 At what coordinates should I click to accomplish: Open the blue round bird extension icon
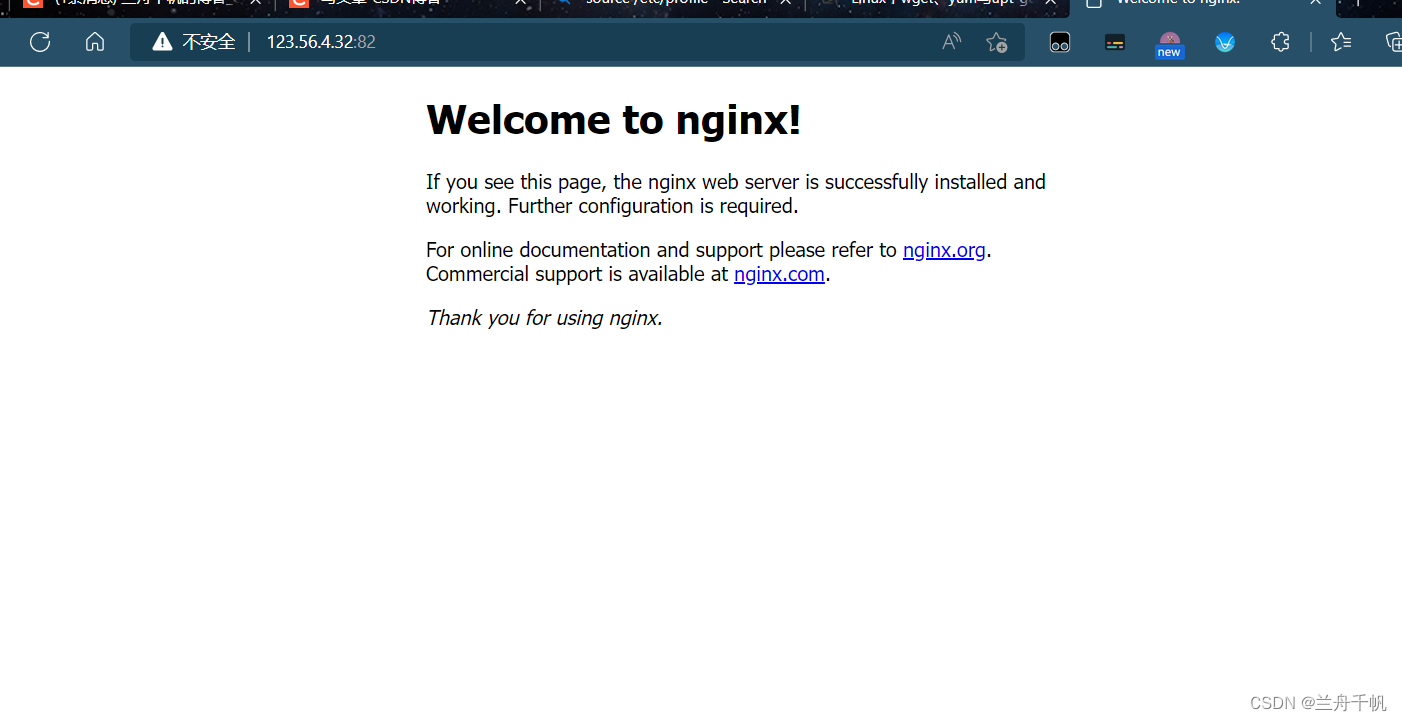[1225, 42]
